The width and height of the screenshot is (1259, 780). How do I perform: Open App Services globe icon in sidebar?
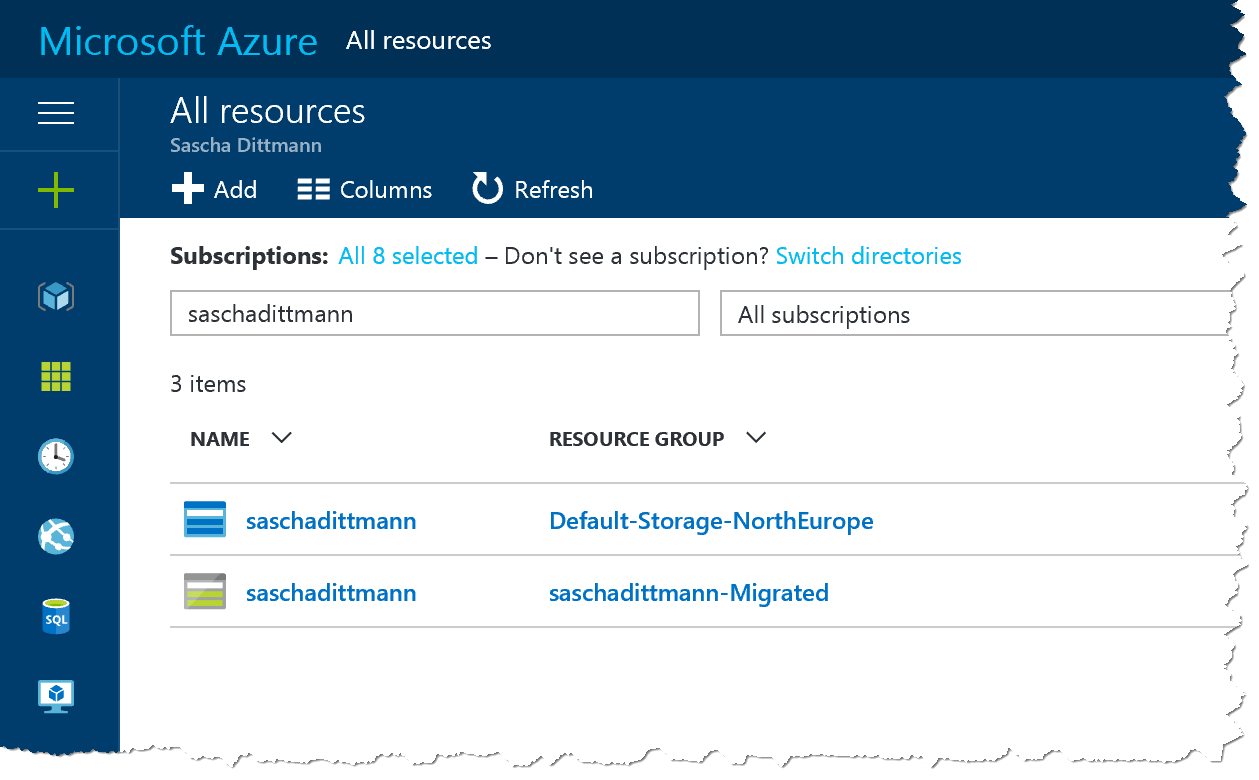point(56,537)
